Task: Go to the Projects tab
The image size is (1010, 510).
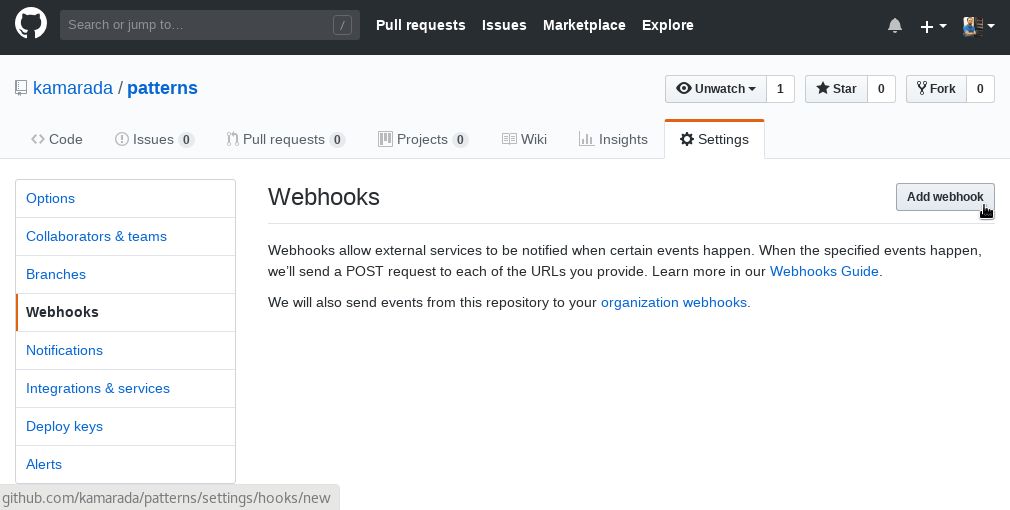Action: (x=423, y=139)
